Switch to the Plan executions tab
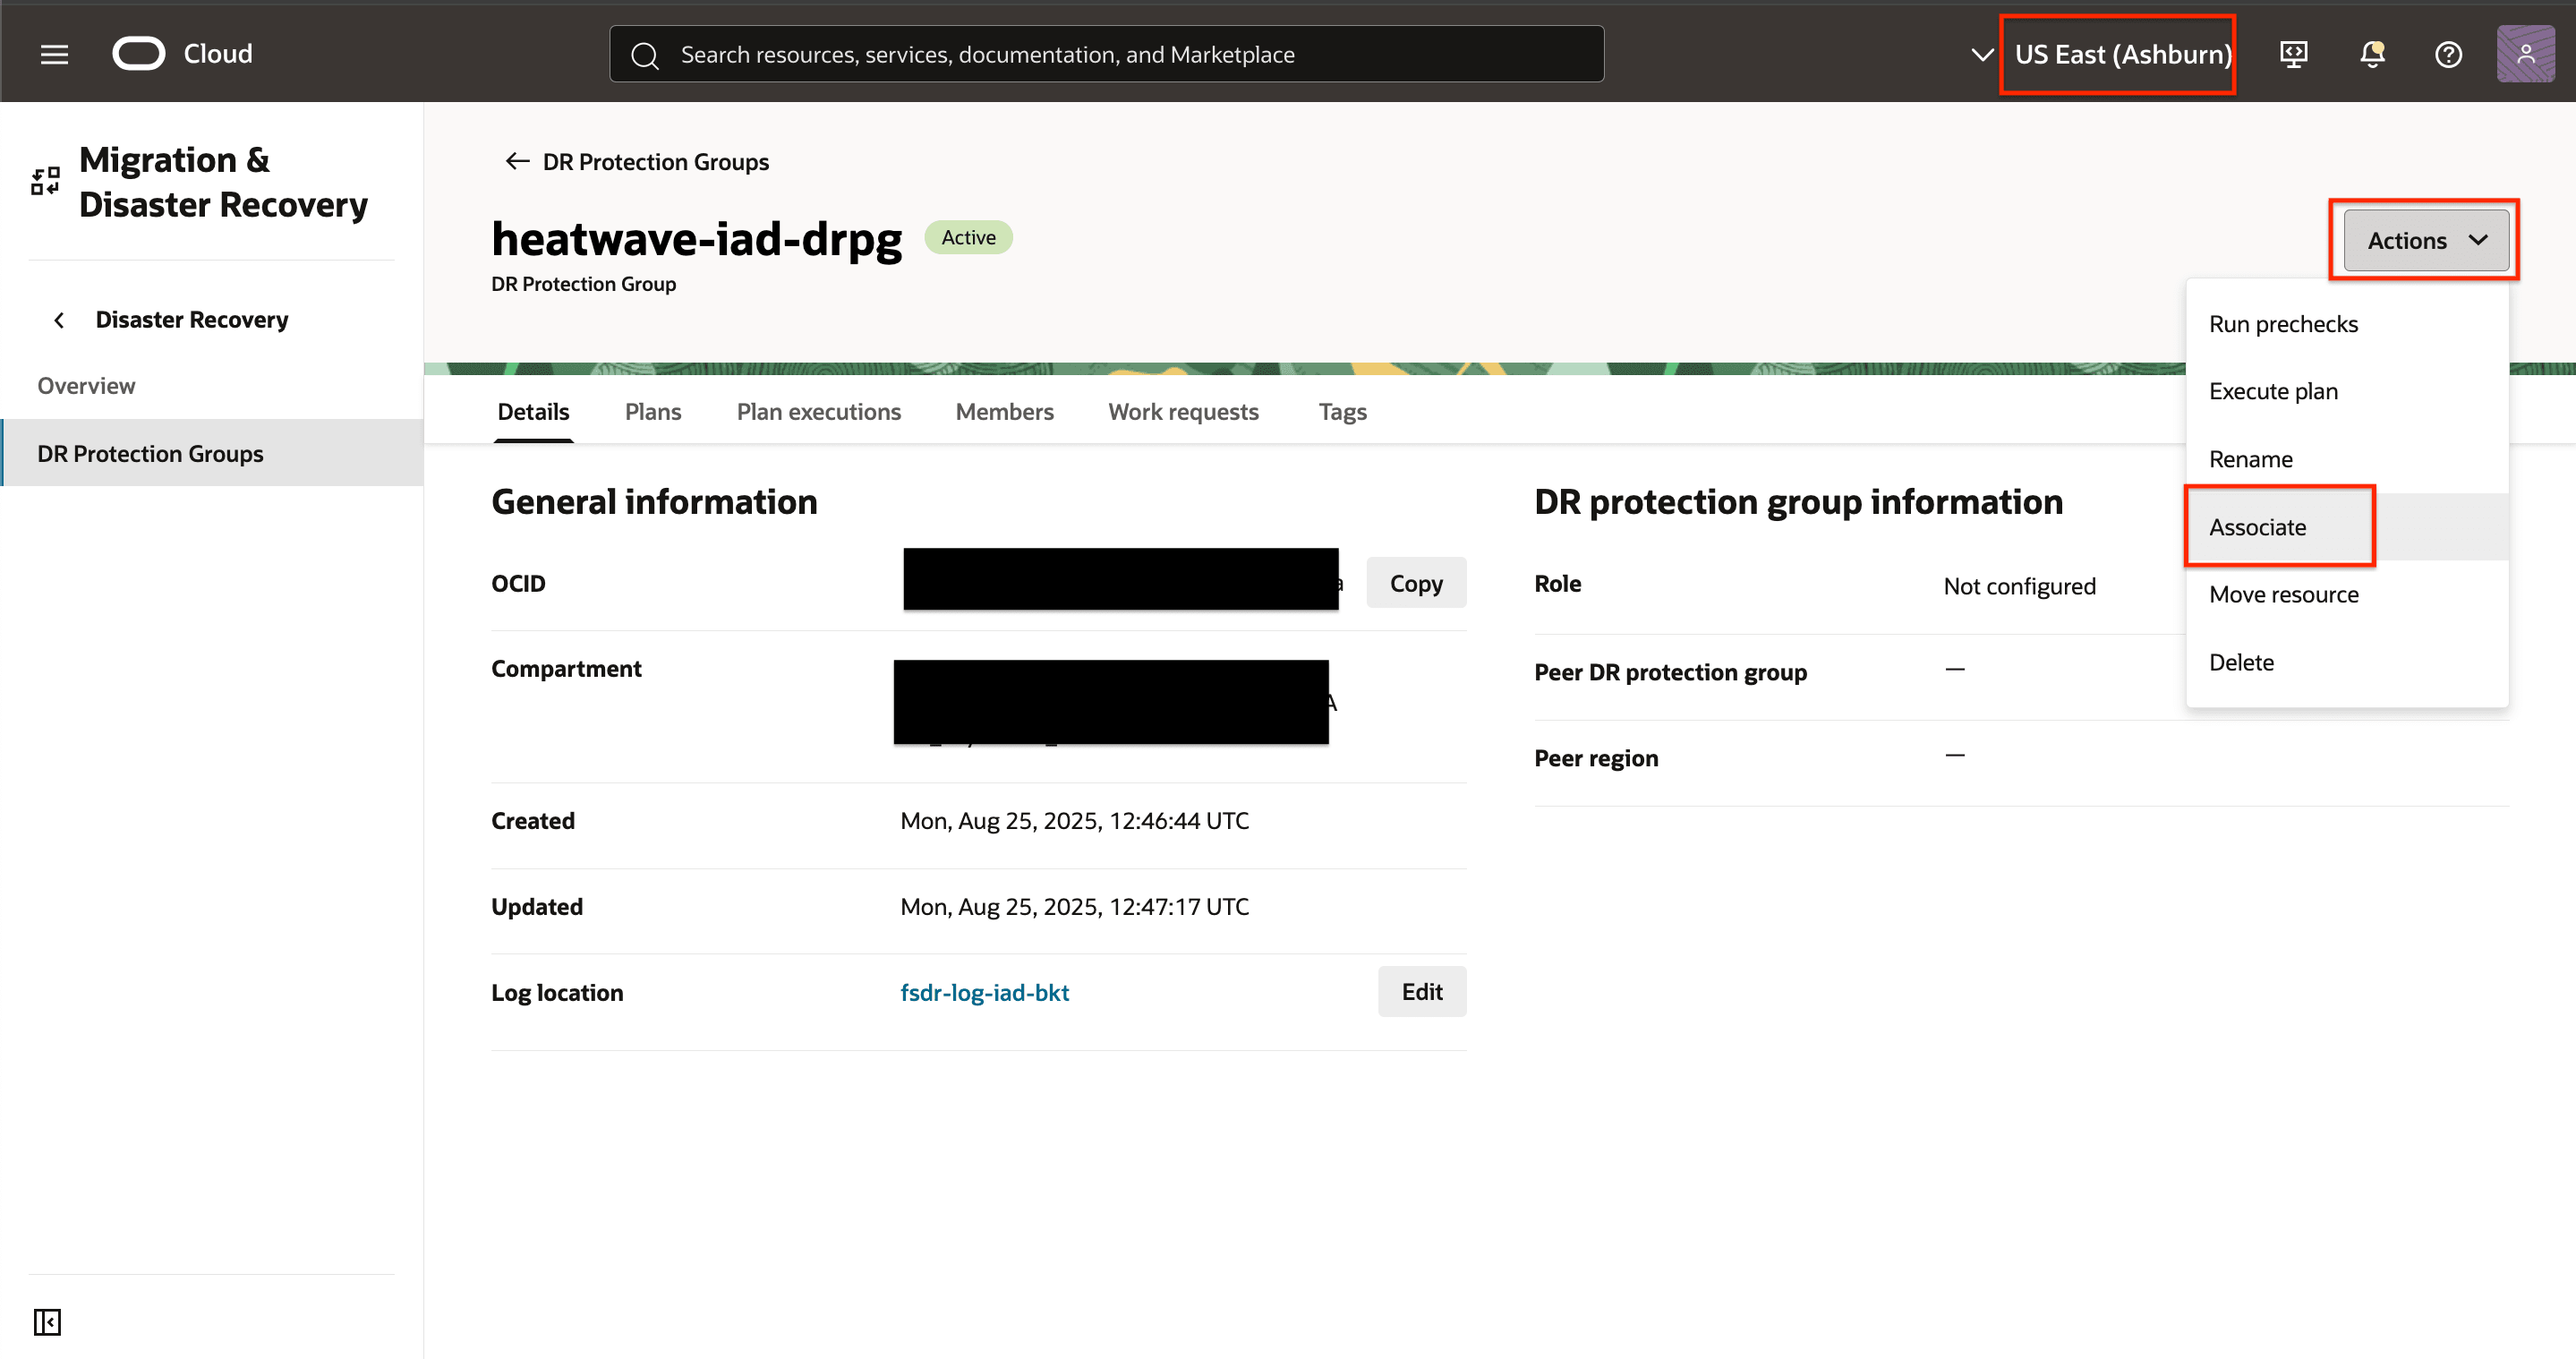Image resolution: width=2576 pixels, height=1359 pixels. click(x=818, y=412)
